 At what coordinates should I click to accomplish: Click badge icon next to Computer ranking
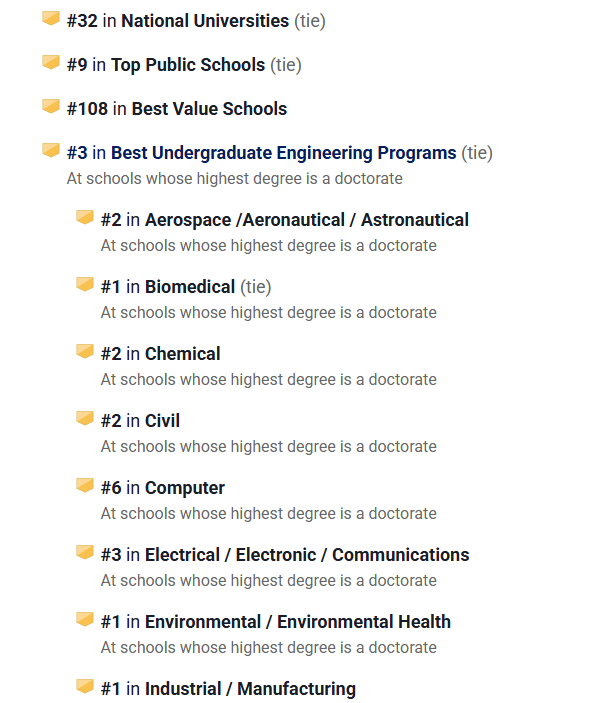(x=85, y=486)
